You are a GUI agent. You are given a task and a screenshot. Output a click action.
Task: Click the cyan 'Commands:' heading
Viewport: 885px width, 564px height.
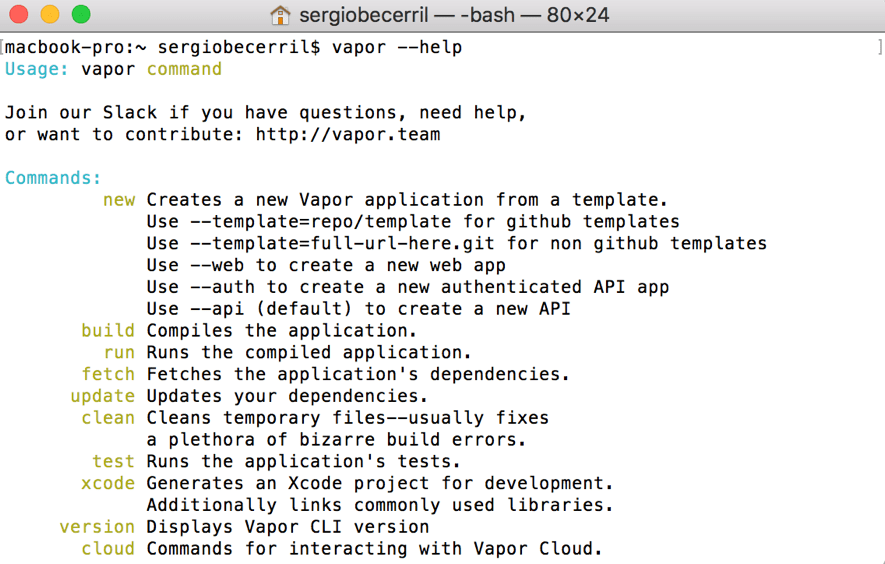pos(53,178)
